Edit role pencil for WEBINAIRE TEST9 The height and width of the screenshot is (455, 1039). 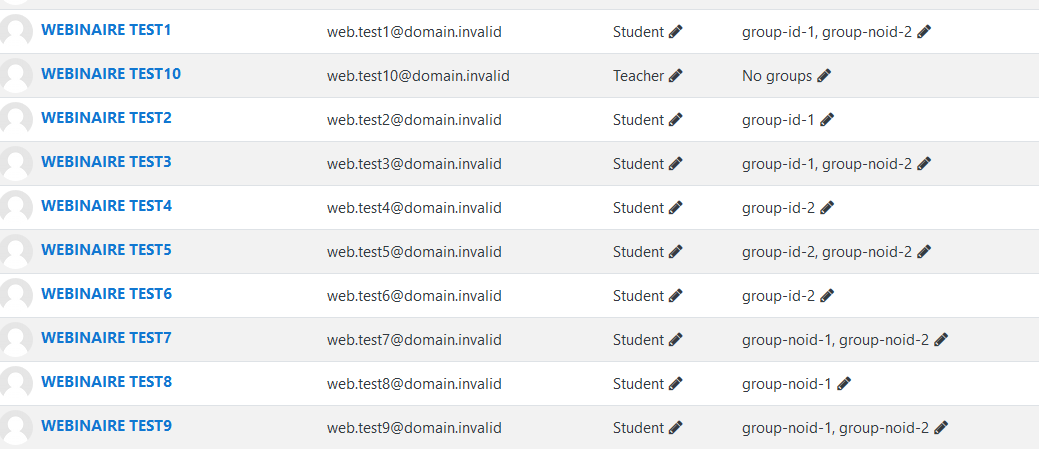[x=675, y=428]
